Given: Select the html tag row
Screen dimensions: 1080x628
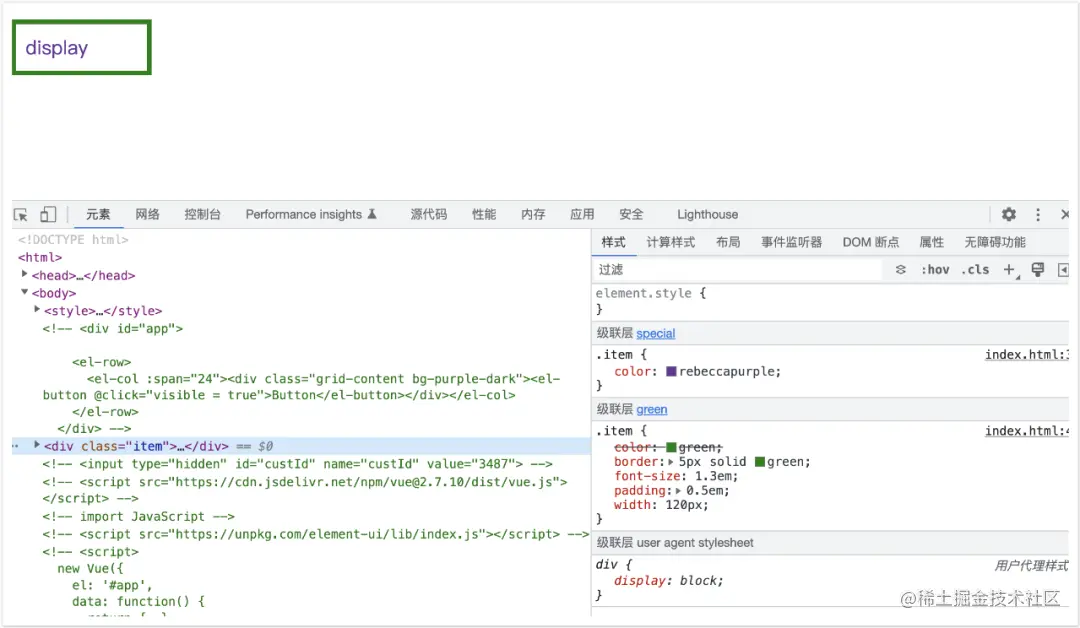Looking at the screenshot, I should (40, 258).
